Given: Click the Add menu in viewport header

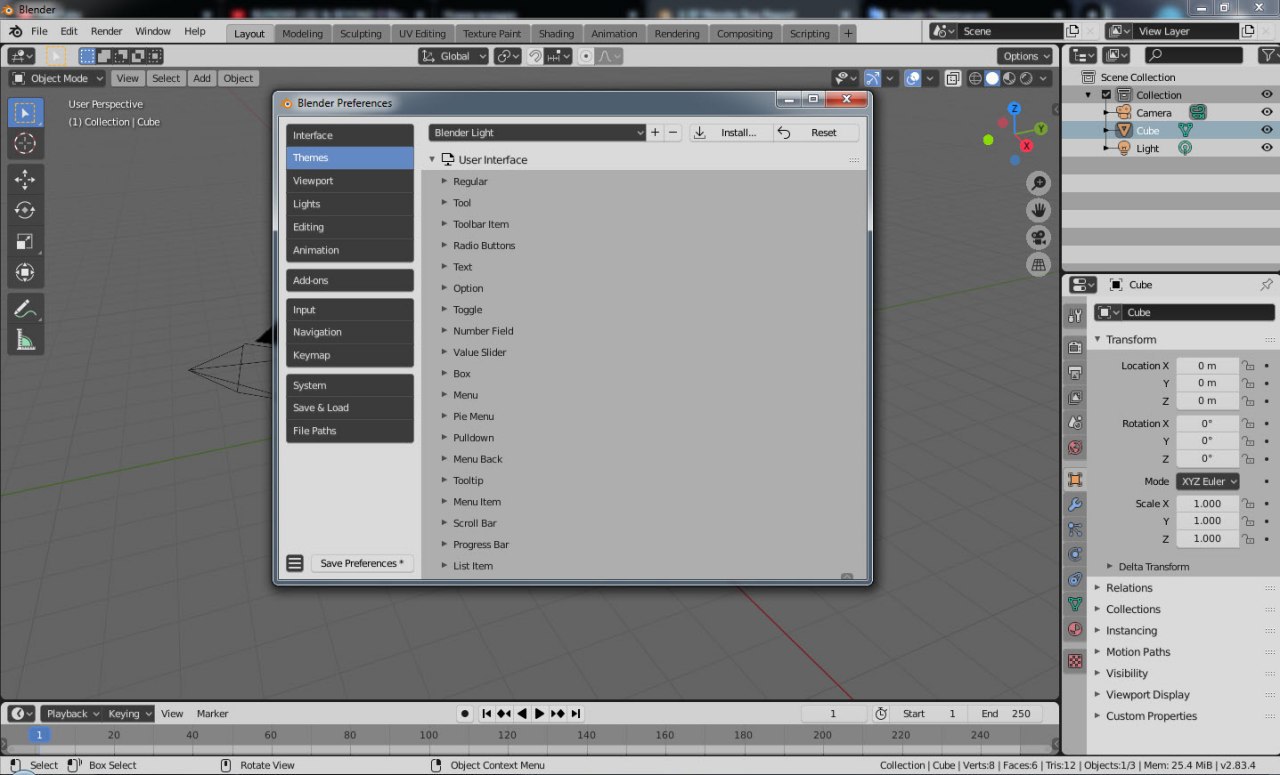Looking at the screenshot, I should (x=202, y=78).
